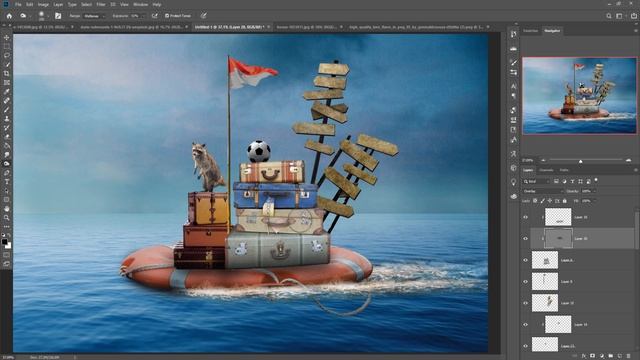The width and height of the screenshot is (640, 360).
Task: Open the Filter menu
Action: [x=101, y=4]
